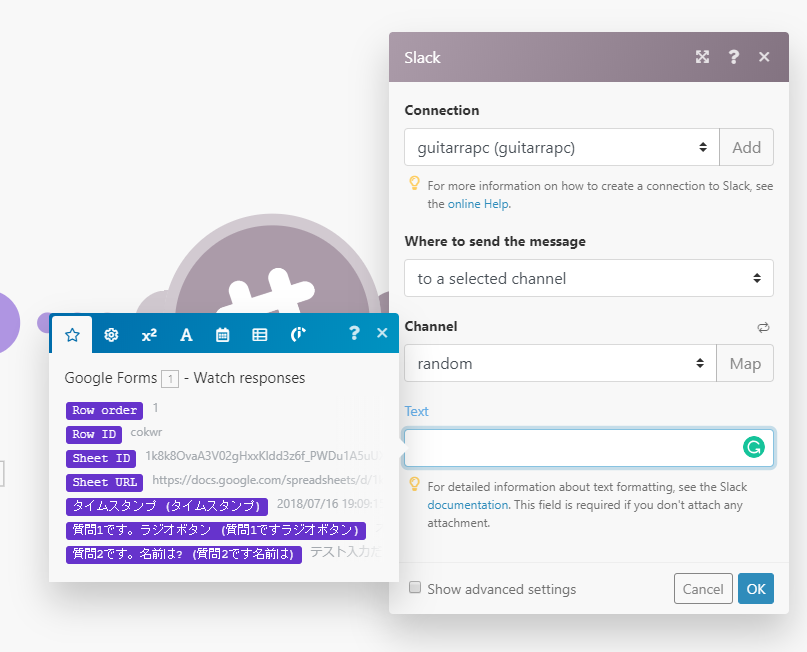Click the Text field label
Viewport: 807px width, 652px height.
(x=416, y=411)
